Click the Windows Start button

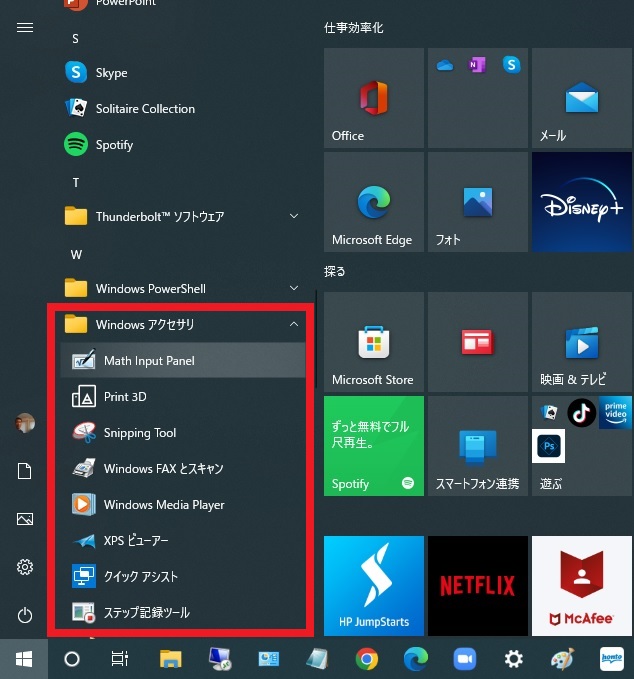tap(24, 659)
